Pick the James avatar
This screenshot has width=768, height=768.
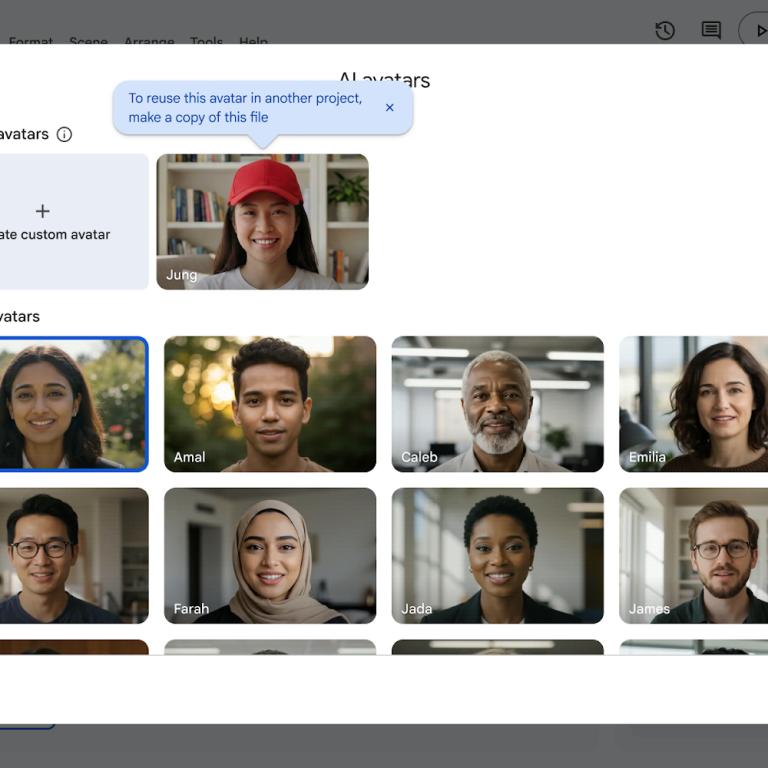(x=693, y=556)
